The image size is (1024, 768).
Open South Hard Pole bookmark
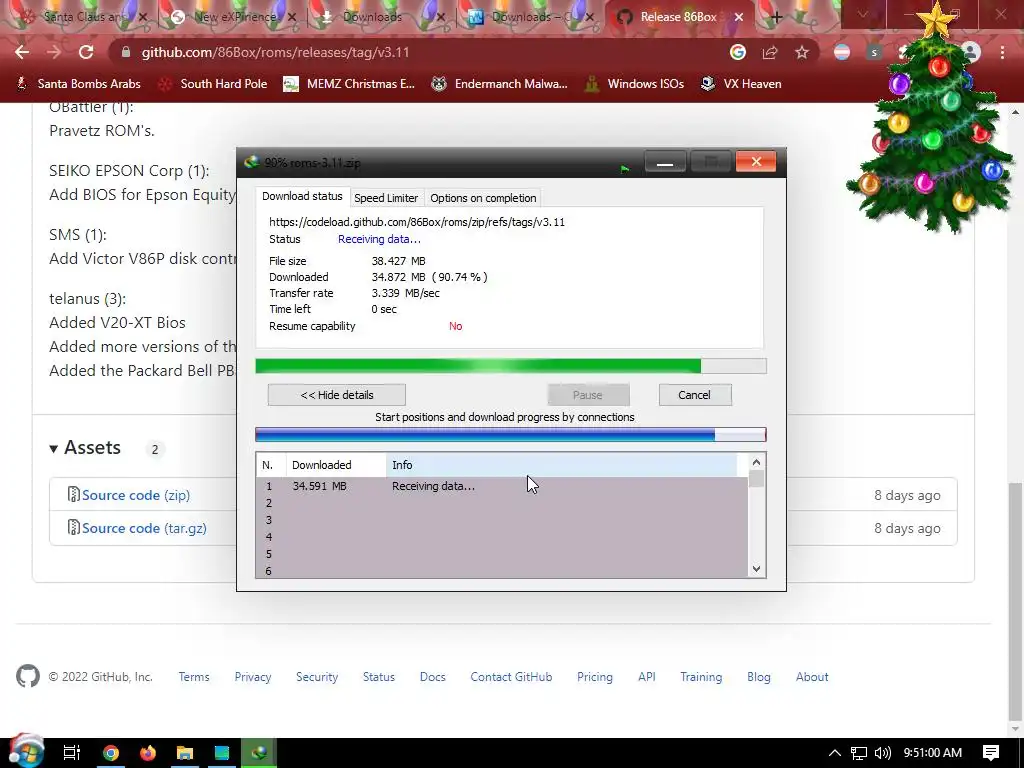(214, 84)
